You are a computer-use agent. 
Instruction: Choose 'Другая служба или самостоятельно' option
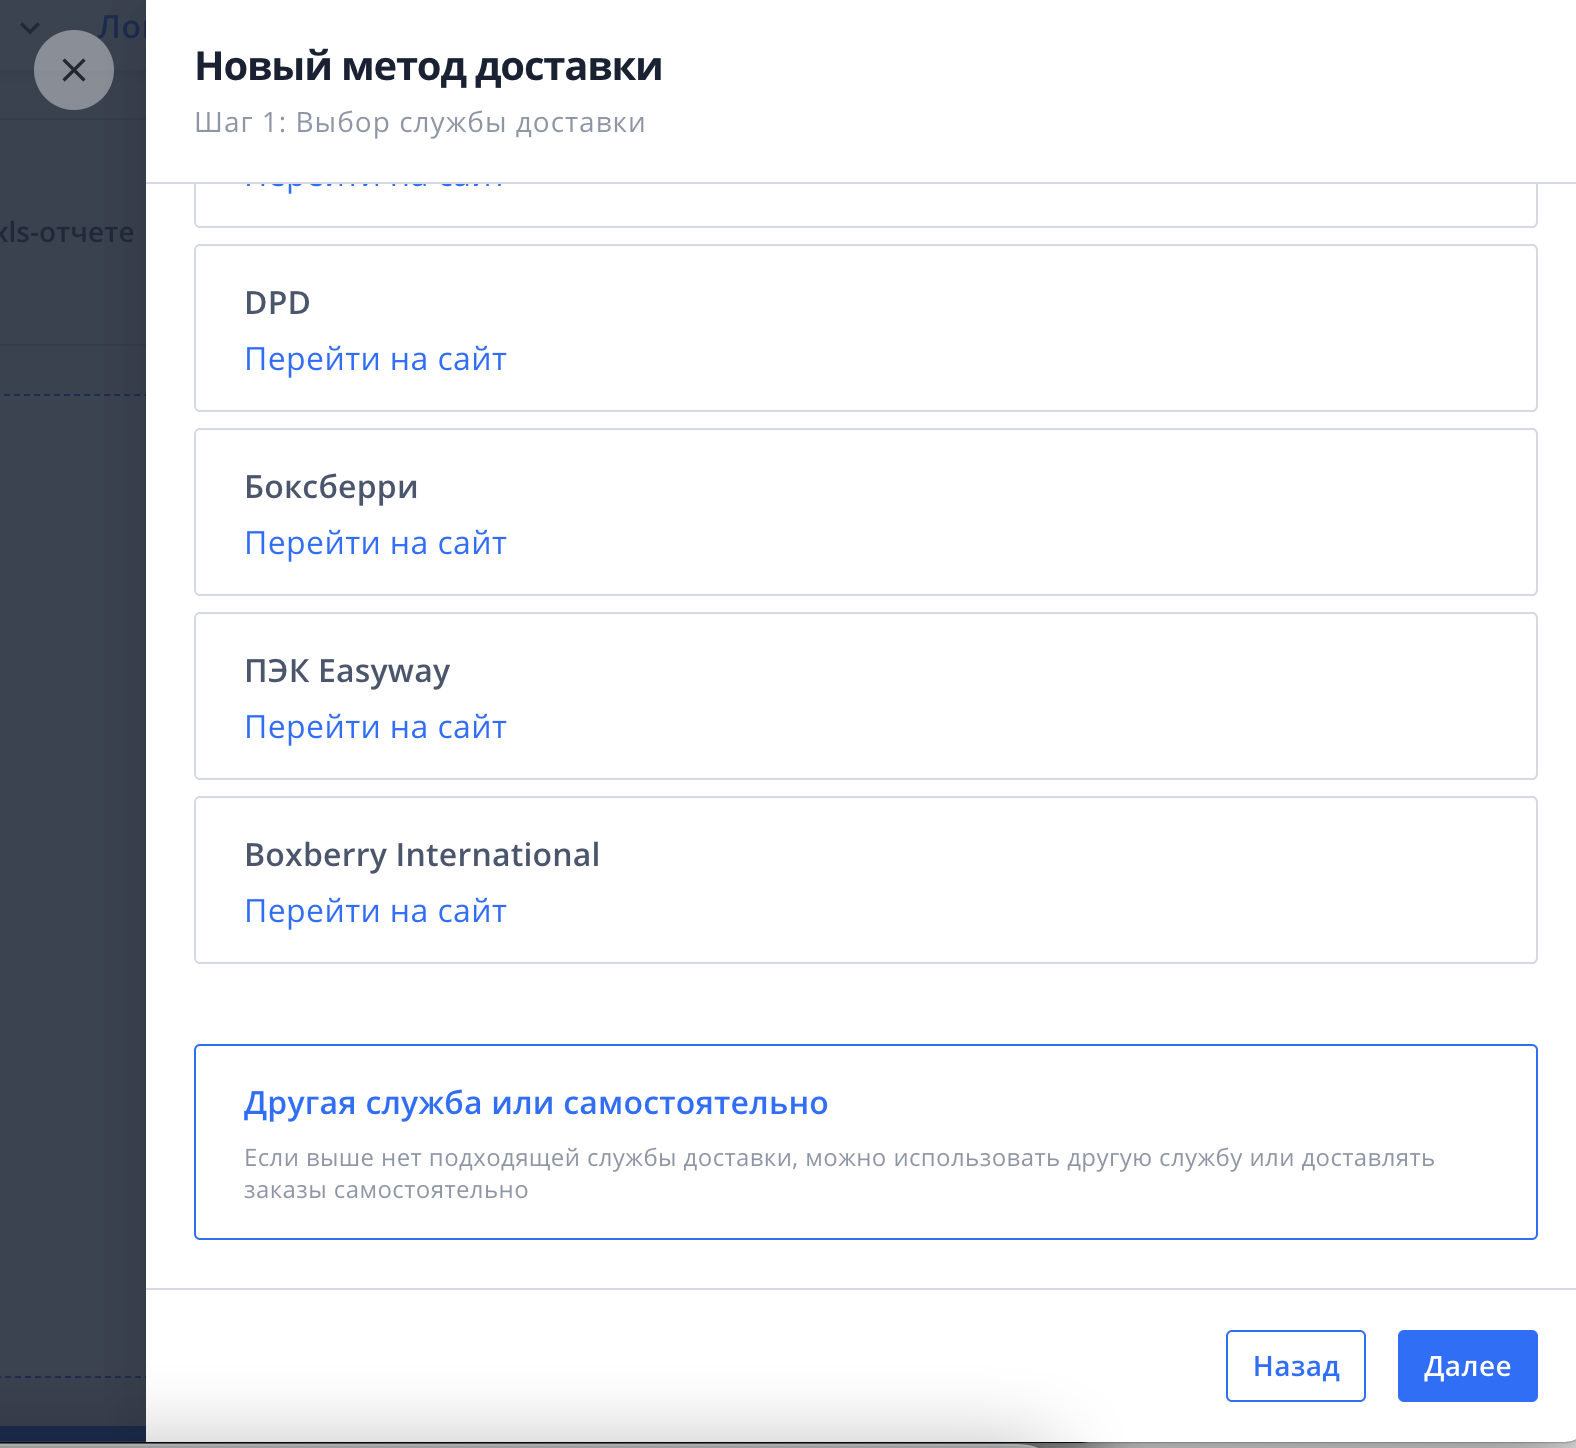point(865,1142)
